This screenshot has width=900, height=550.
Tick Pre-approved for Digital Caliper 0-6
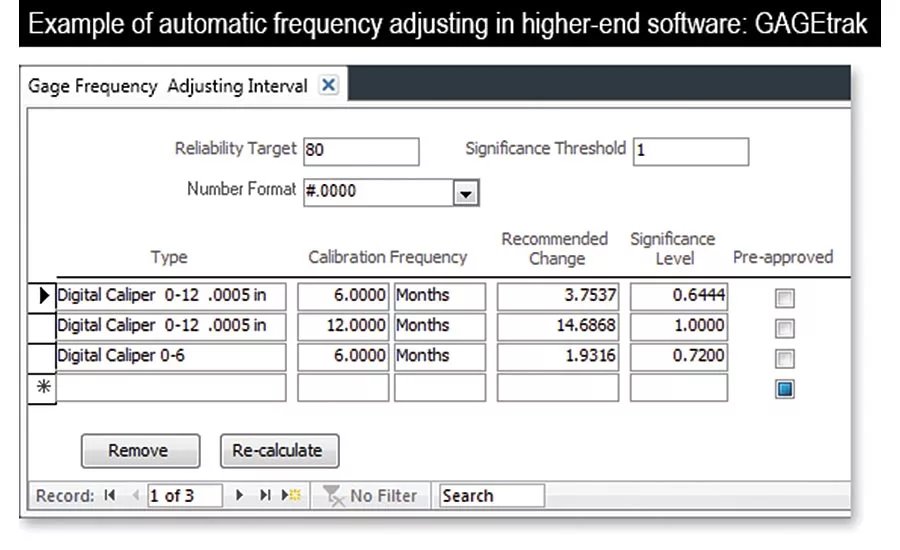pos(785,359)
